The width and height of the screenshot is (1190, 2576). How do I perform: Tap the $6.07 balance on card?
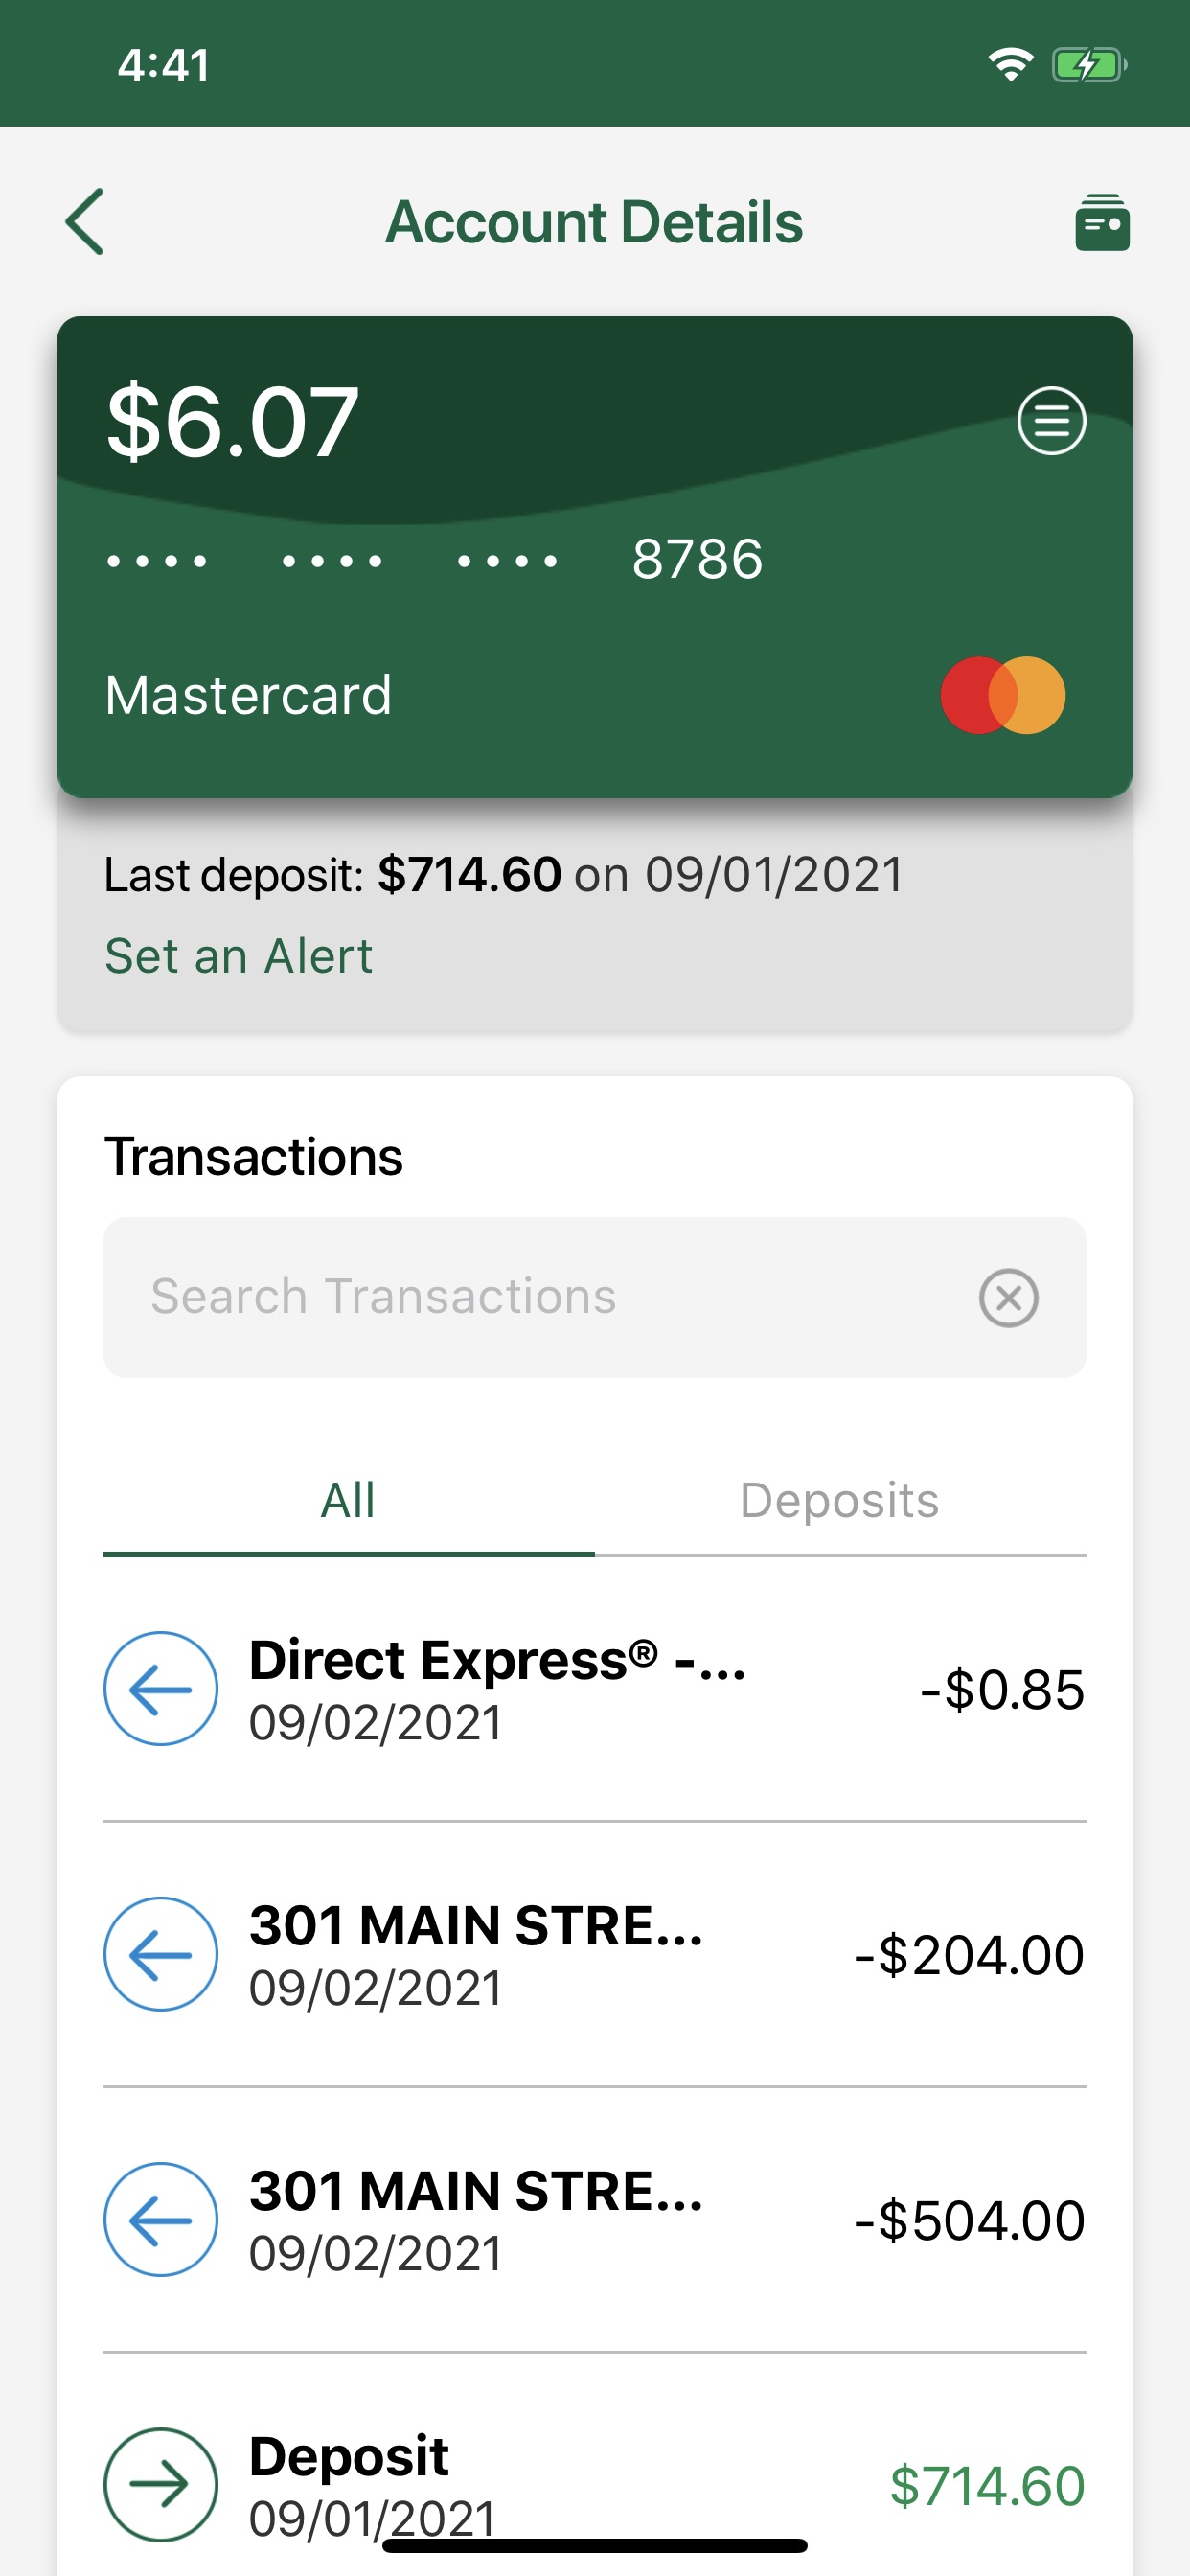click(232, 423)
